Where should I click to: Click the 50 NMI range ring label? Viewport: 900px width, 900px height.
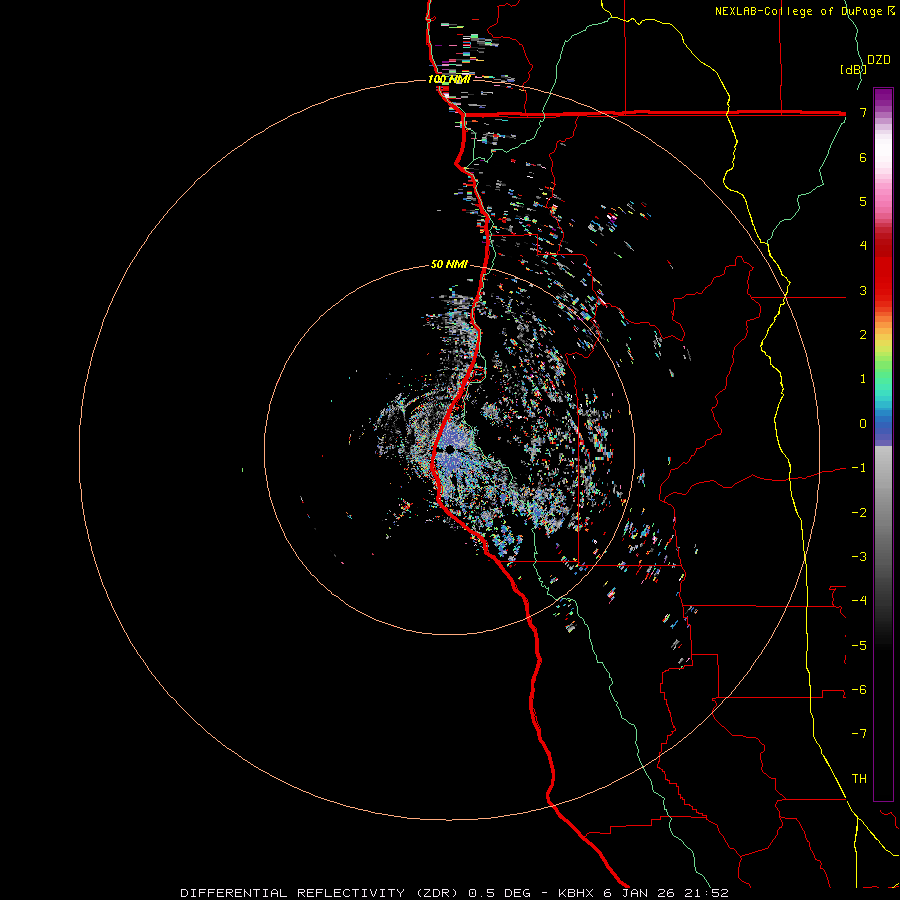point(449,264)
